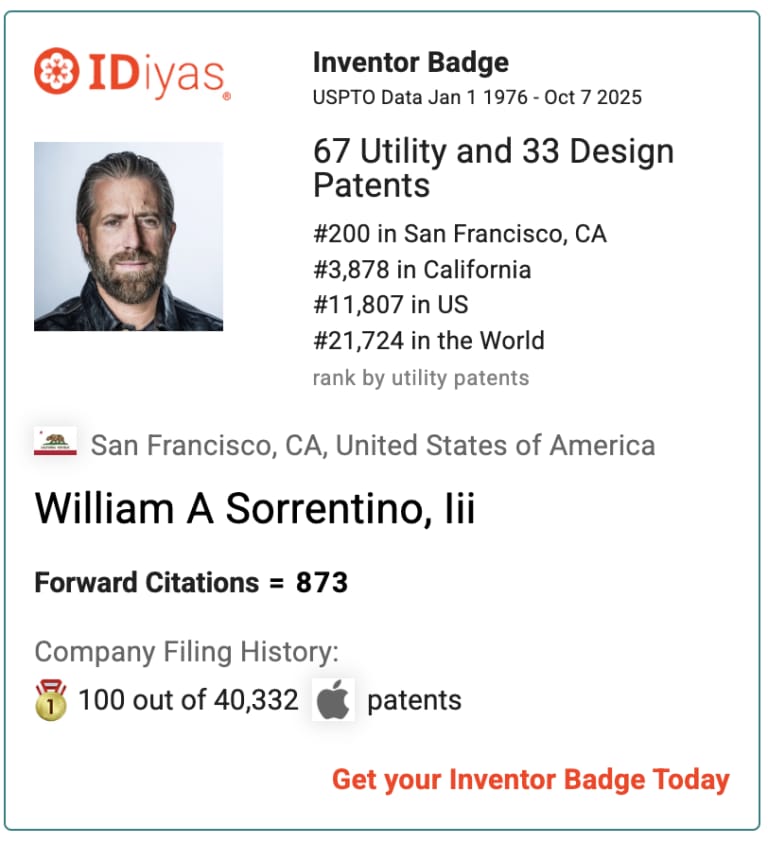Click the Inventor Badge title

(410, 62)
